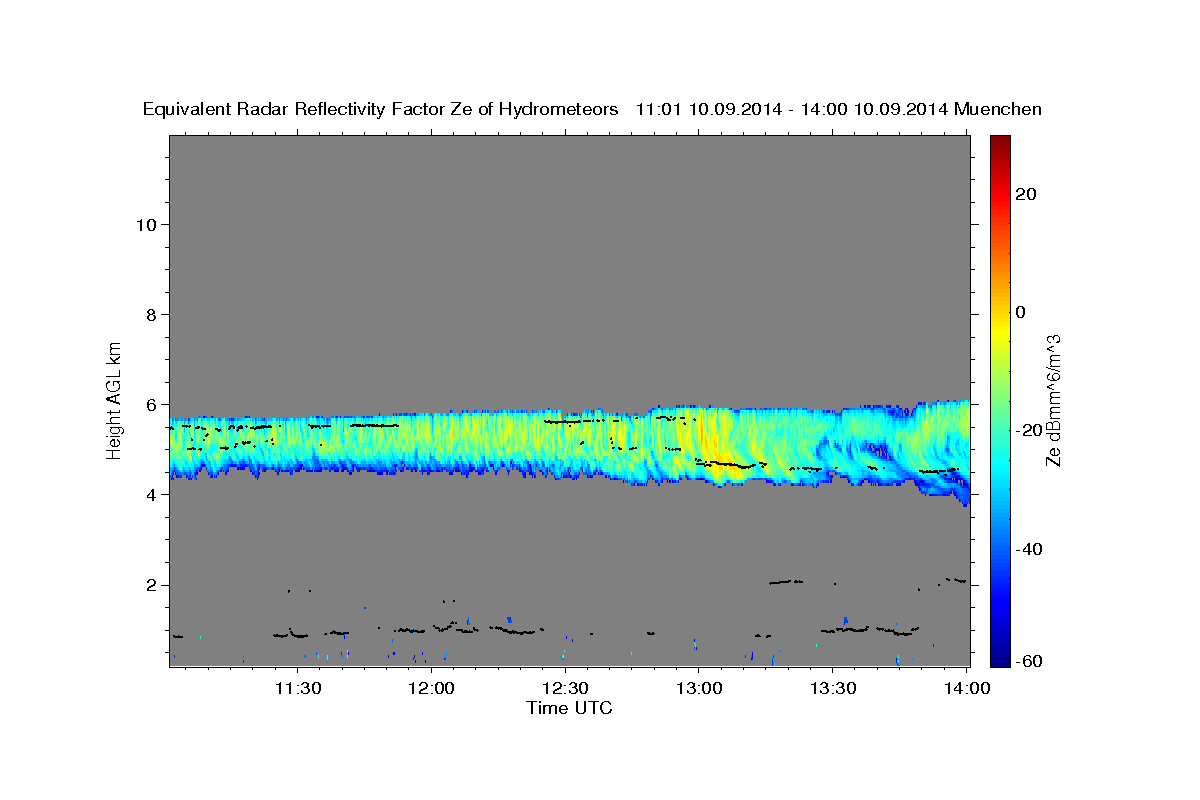The image size is (1200, 800).
Task: Click the 12:30 time tick label
Action: tap(565, 689)
